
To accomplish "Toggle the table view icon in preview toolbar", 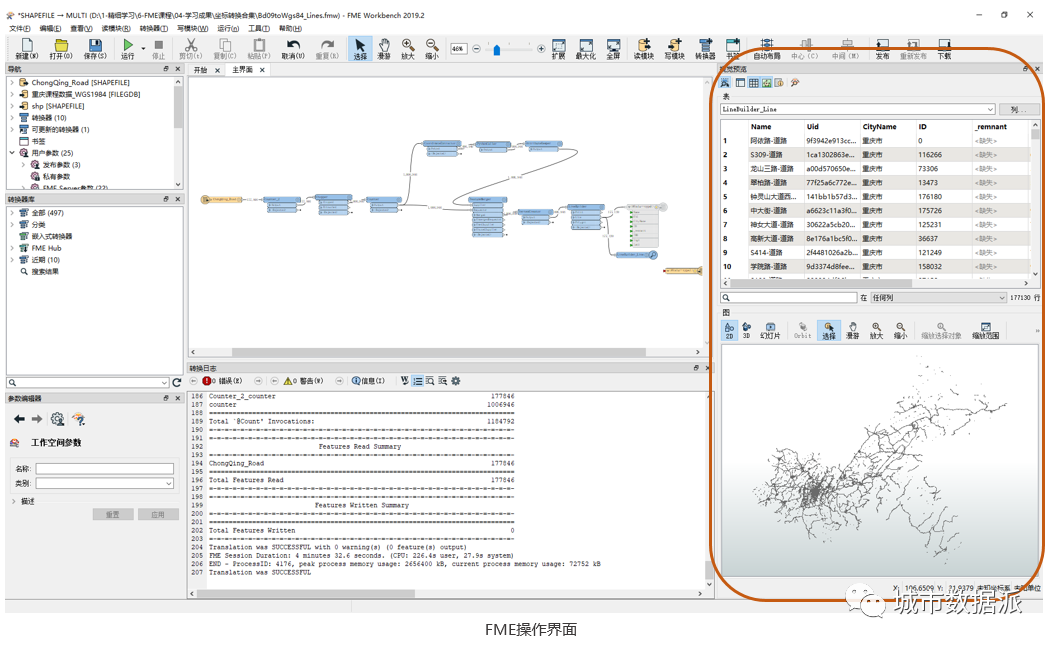I will coord(754,83).
